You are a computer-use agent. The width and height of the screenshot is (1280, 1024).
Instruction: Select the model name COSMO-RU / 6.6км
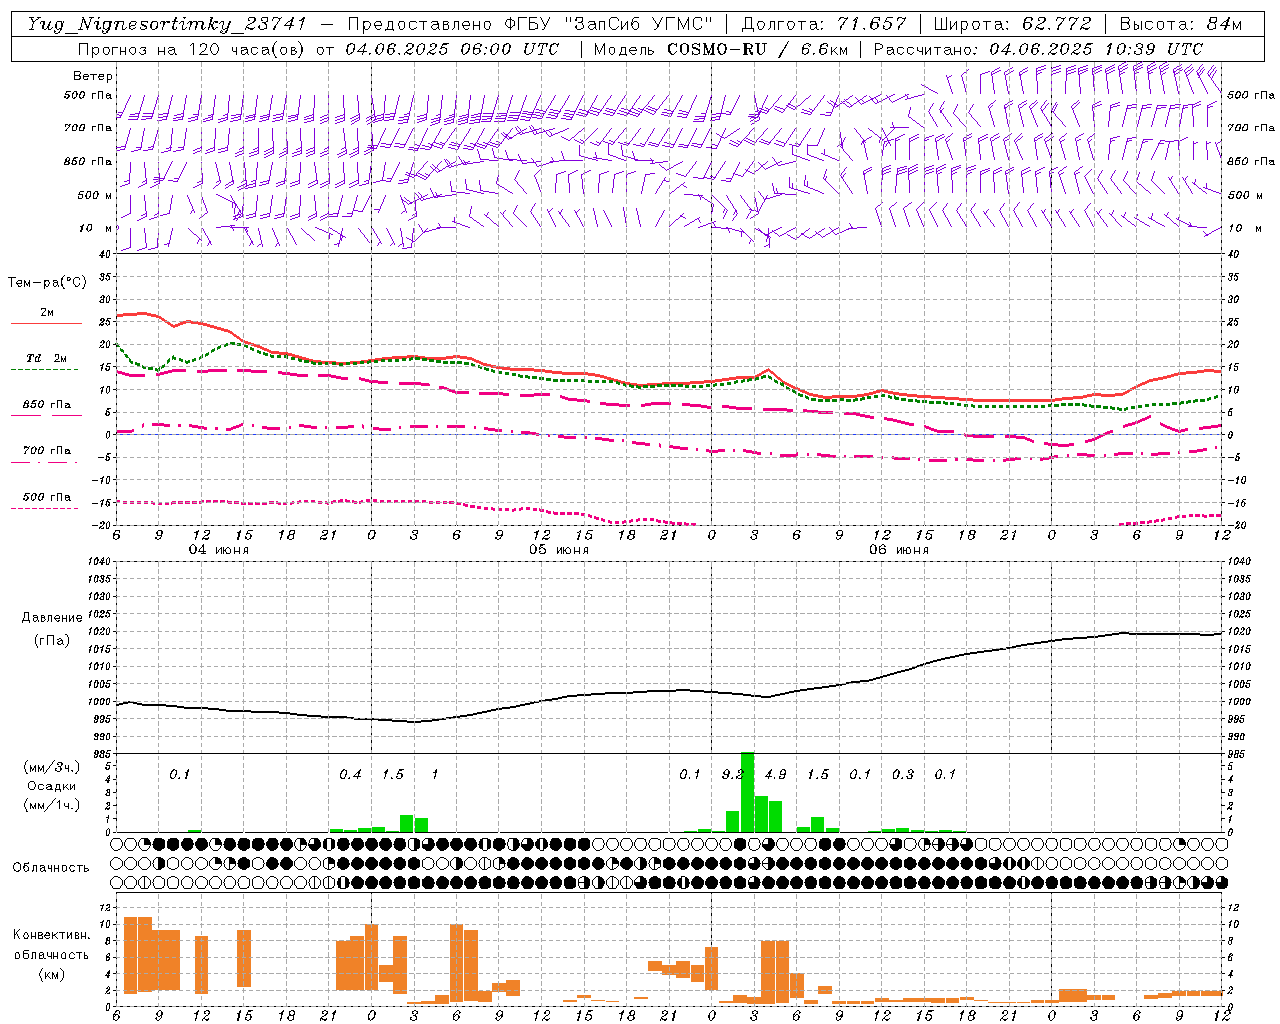tap(756, 49)
